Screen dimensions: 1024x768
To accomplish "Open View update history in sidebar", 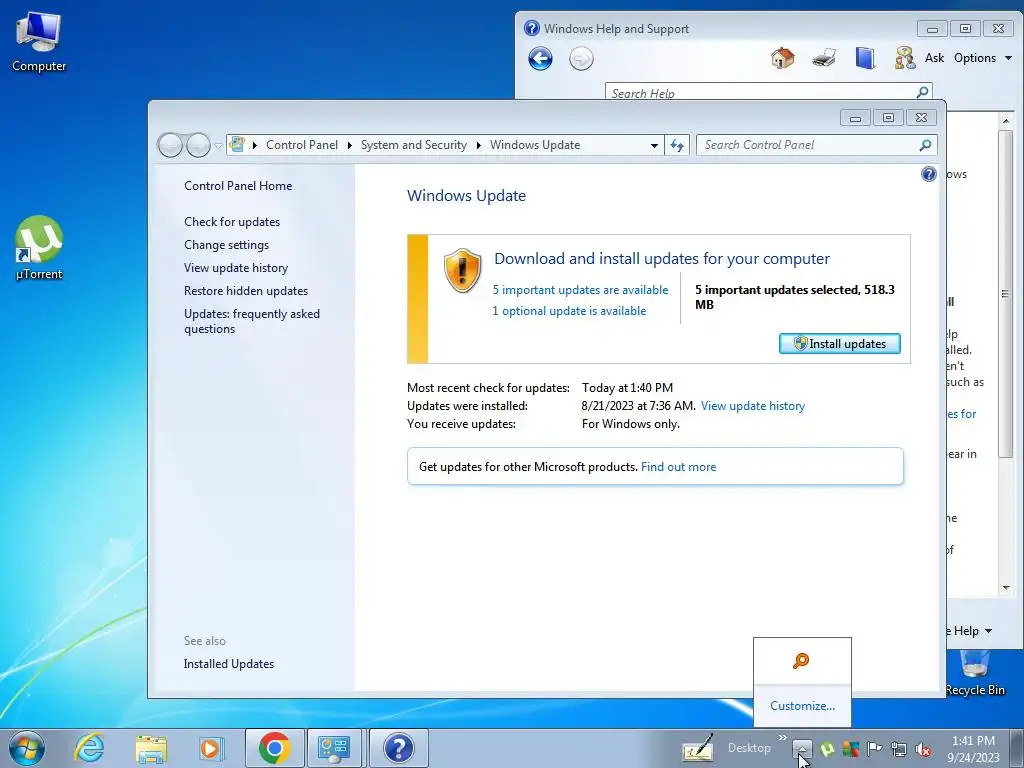I will [x=236, y=268].
